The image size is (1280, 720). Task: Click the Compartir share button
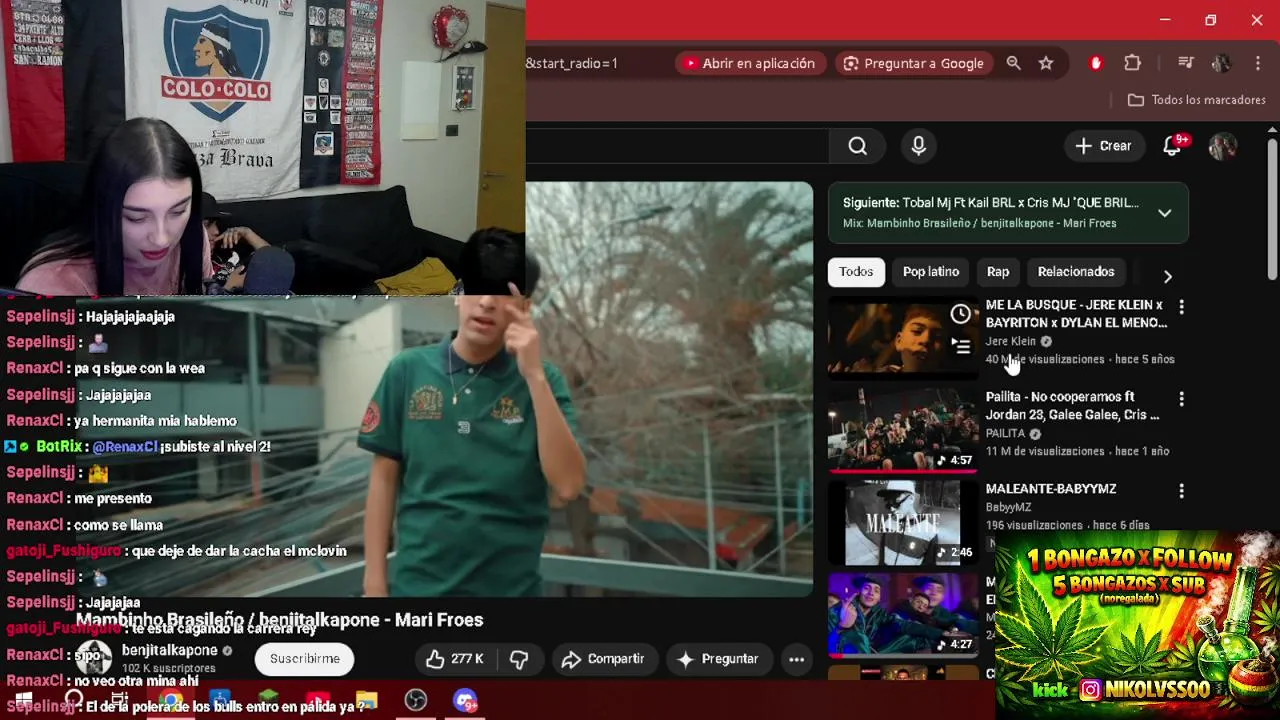[603, 659]
